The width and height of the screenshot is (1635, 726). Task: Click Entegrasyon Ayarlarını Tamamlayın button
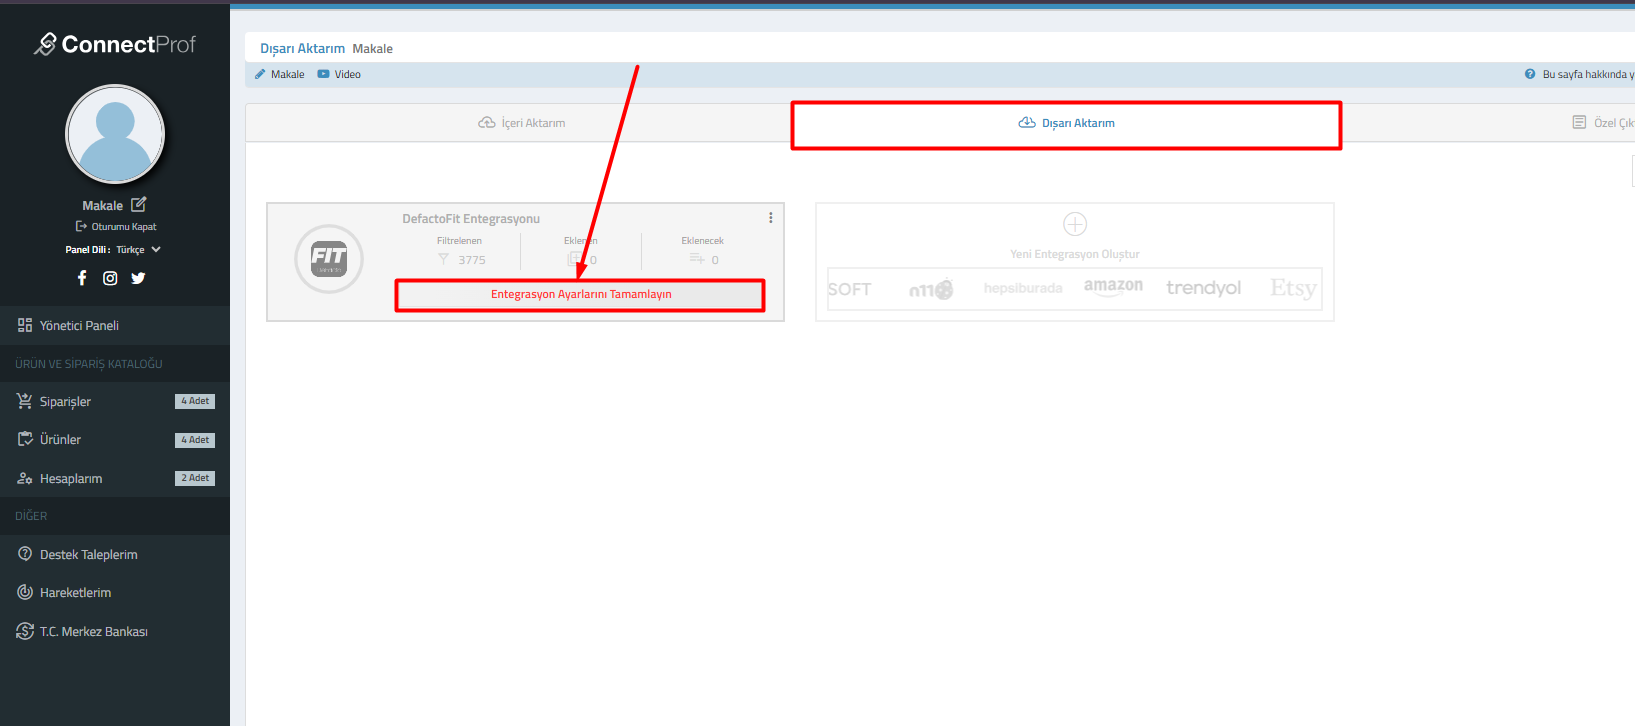[580, 295]
